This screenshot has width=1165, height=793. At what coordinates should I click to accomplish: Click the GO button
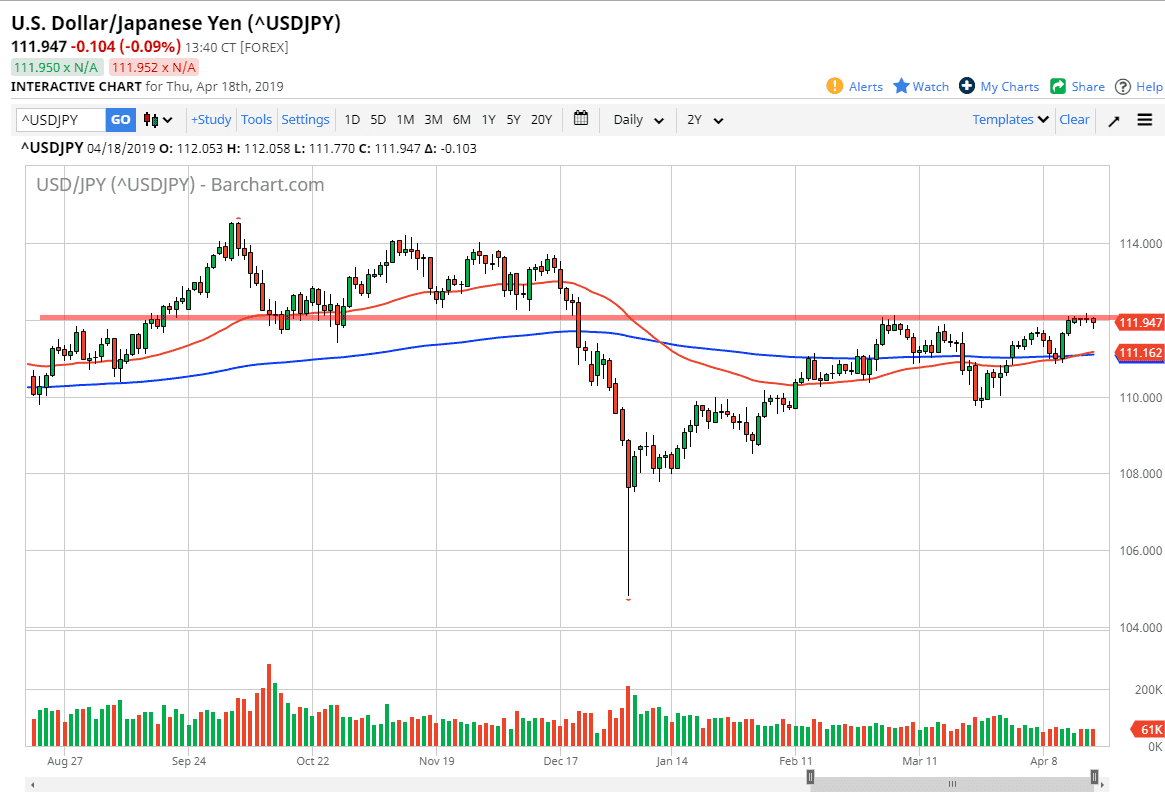pyautogui.click(x=120, y=119)
